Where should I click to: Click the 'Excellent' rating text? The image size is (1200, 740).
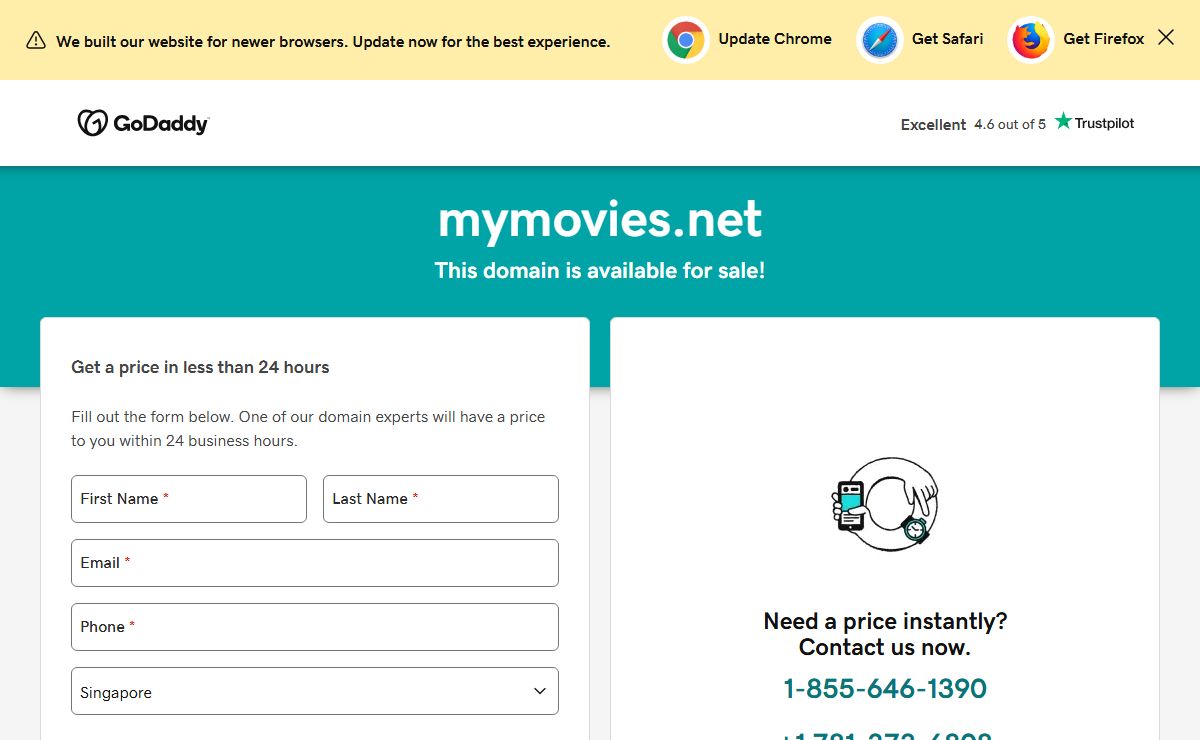(x=933, y=125)
